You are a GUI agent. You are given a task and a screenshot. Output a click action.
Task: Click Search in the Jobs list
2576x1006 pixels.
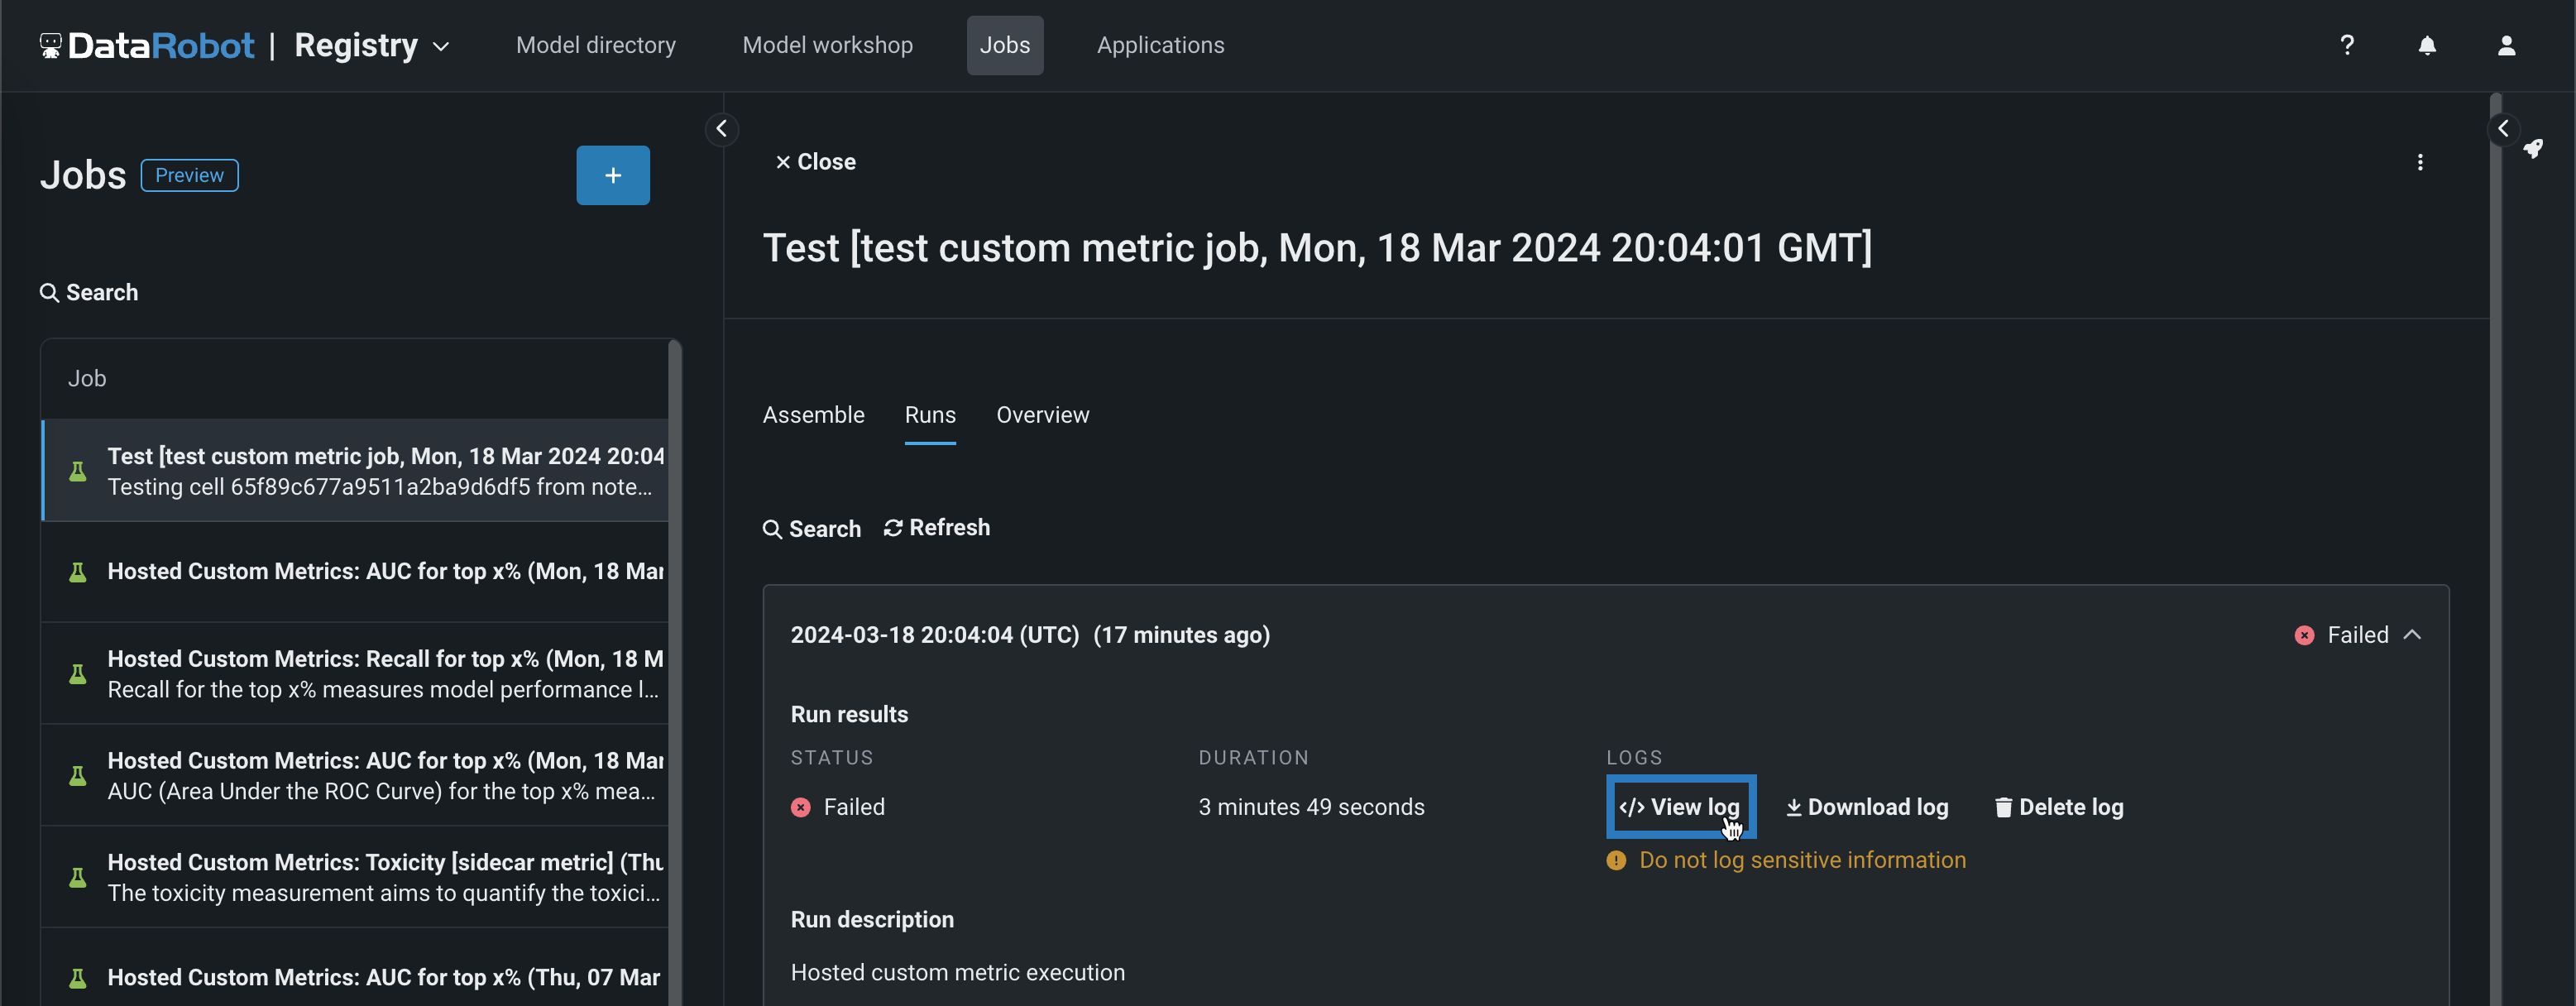click(x=89, y=292)
